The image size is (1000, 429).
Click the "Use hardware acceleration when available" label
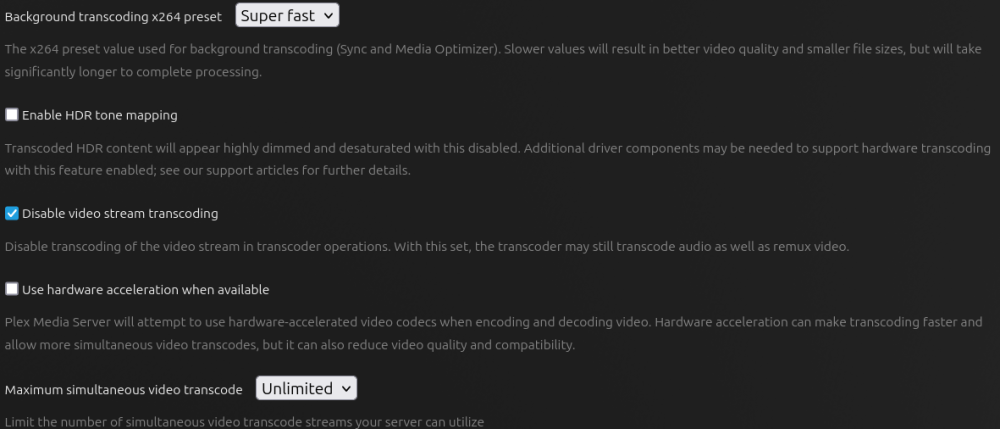click(145, 290)
